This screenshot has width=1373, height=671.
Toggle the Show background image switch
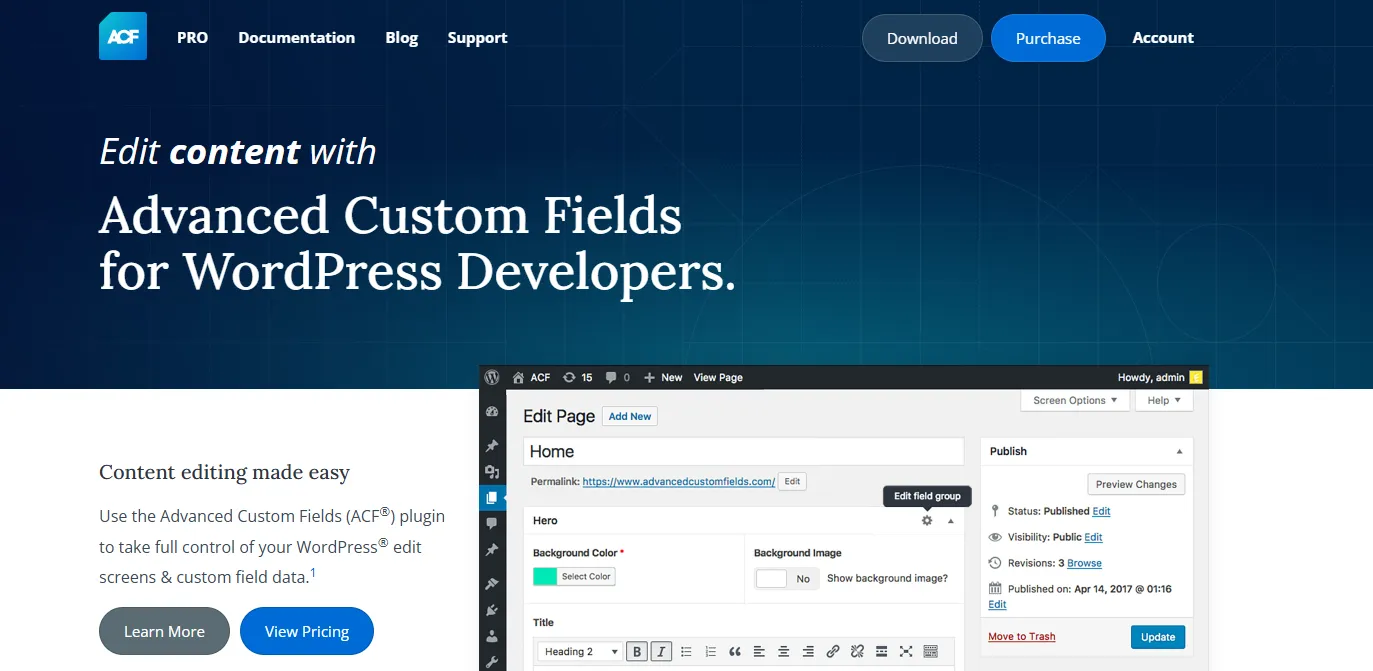[787, 578]
